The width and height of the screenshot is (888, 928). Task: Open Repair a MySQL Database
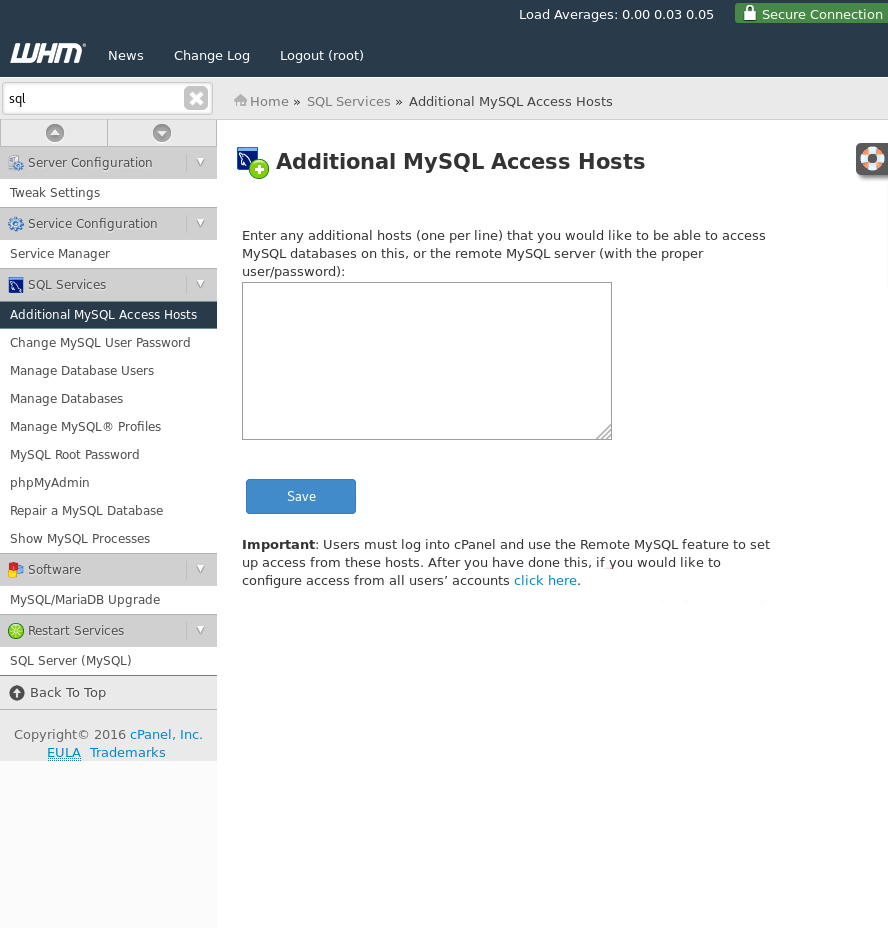108,511
